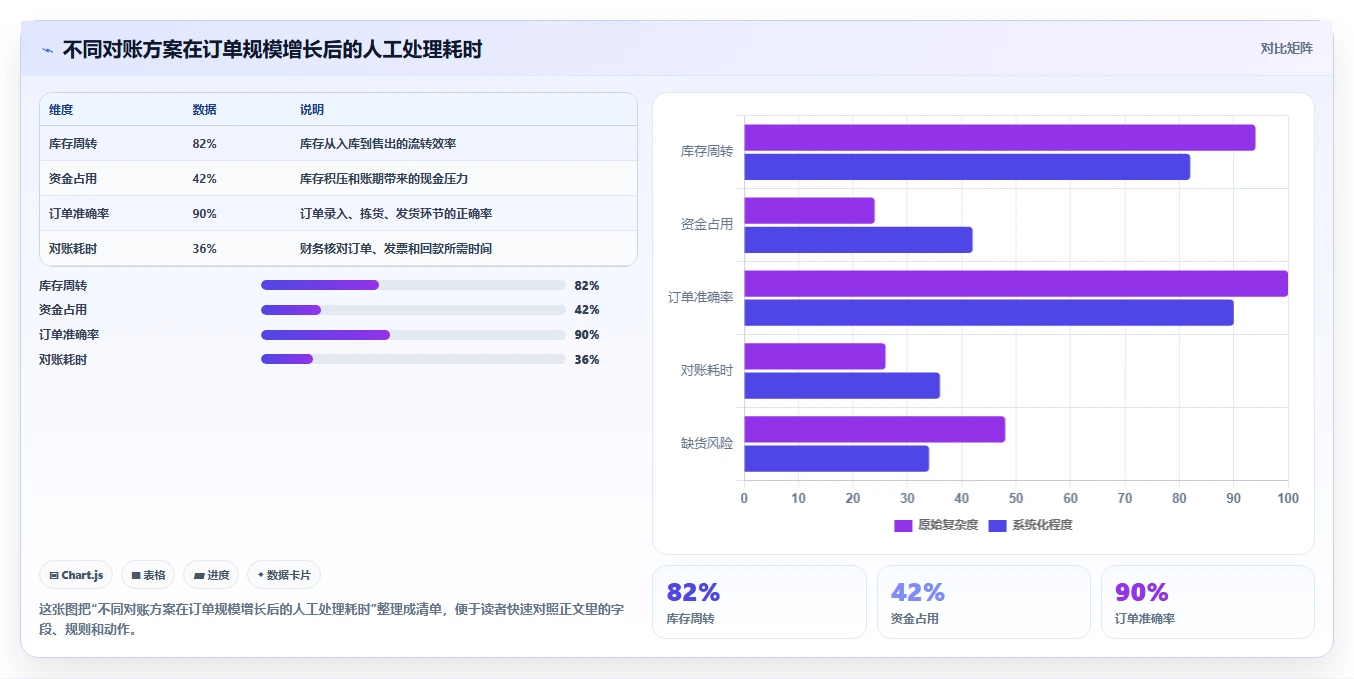
Task: Open the 90% 订单准确率 data card
Action: point(1208,602)
